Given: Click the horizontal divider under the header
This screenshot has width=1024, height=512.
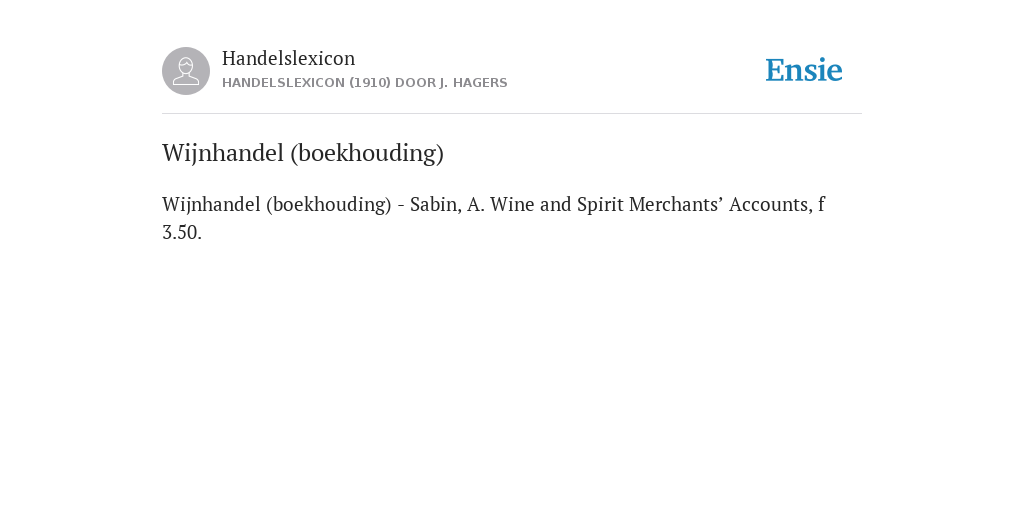Looking at the screenshot, I should tap(512, 114).
